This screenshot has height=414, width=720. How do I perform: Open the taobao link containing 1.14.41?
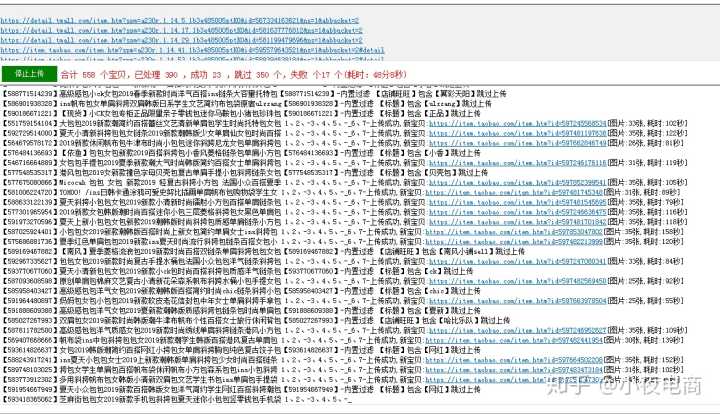coord(192,50)
